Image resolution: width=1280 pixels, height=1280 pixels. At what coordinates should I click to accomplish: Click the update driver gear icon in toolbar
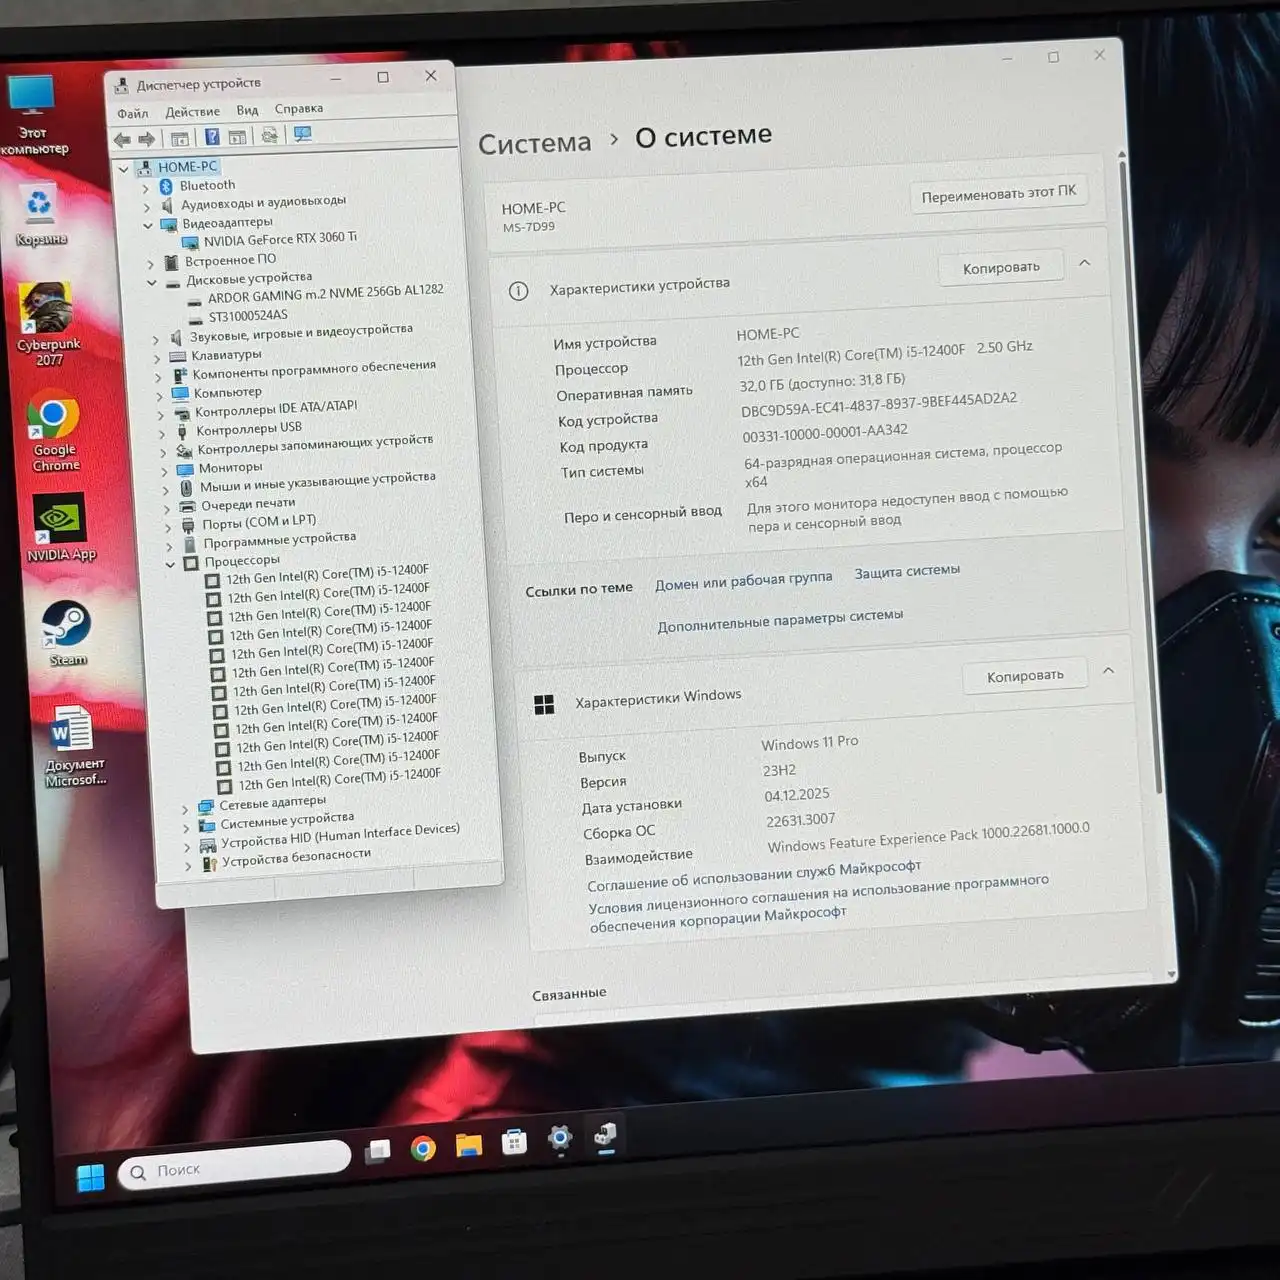(269, 135)
